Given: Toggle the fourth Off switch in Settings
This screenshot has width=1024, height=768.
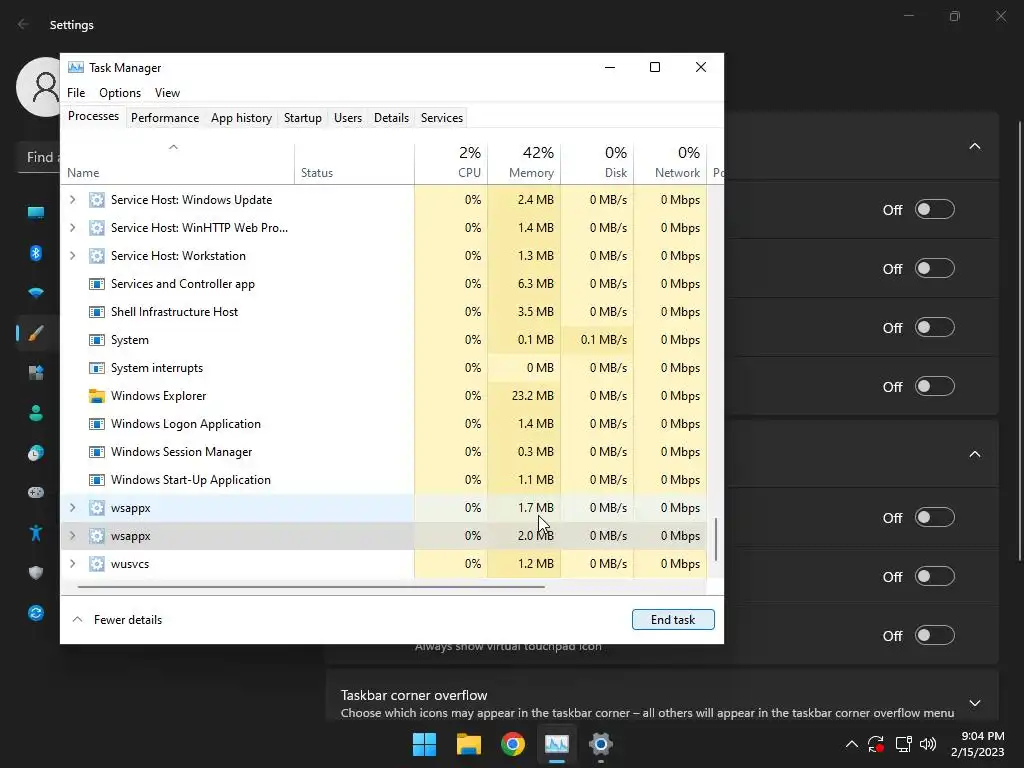Looking at the screenshot, I should coord(935,386).
